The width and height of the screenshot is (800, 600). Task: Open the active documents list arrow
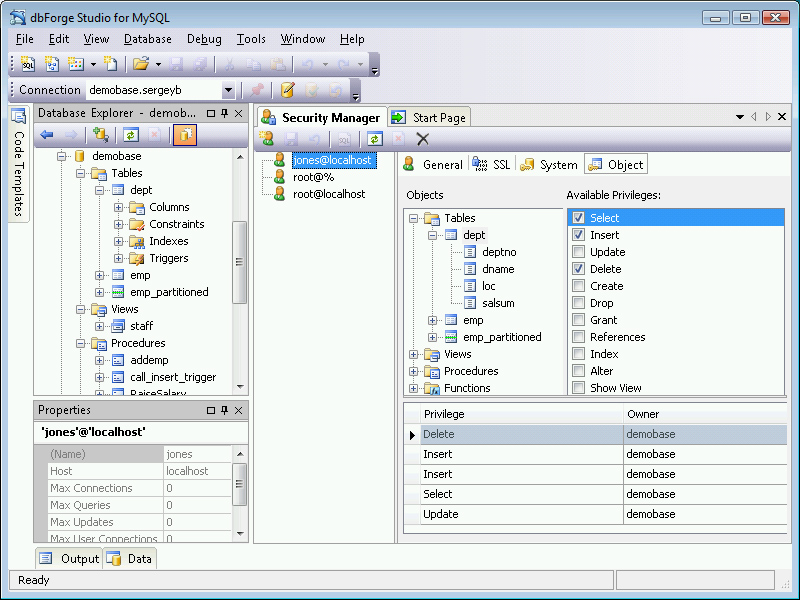coord(740,117)
